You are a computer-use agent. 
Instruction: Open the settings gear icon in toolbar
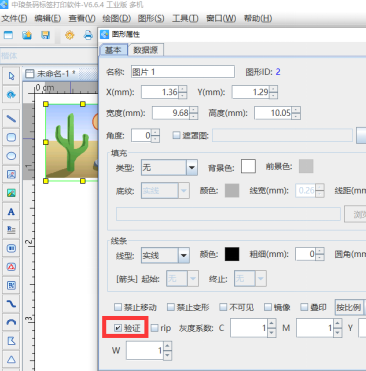tap(69, 35)
